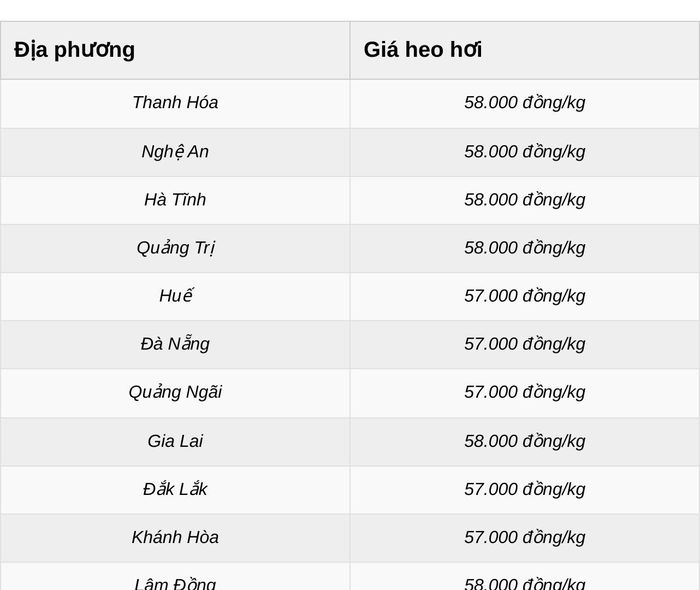The image size is (700, 590).
Task: Click the Hà Tĩnh row name
Action: pyautogui.click(x=175, y=200)
